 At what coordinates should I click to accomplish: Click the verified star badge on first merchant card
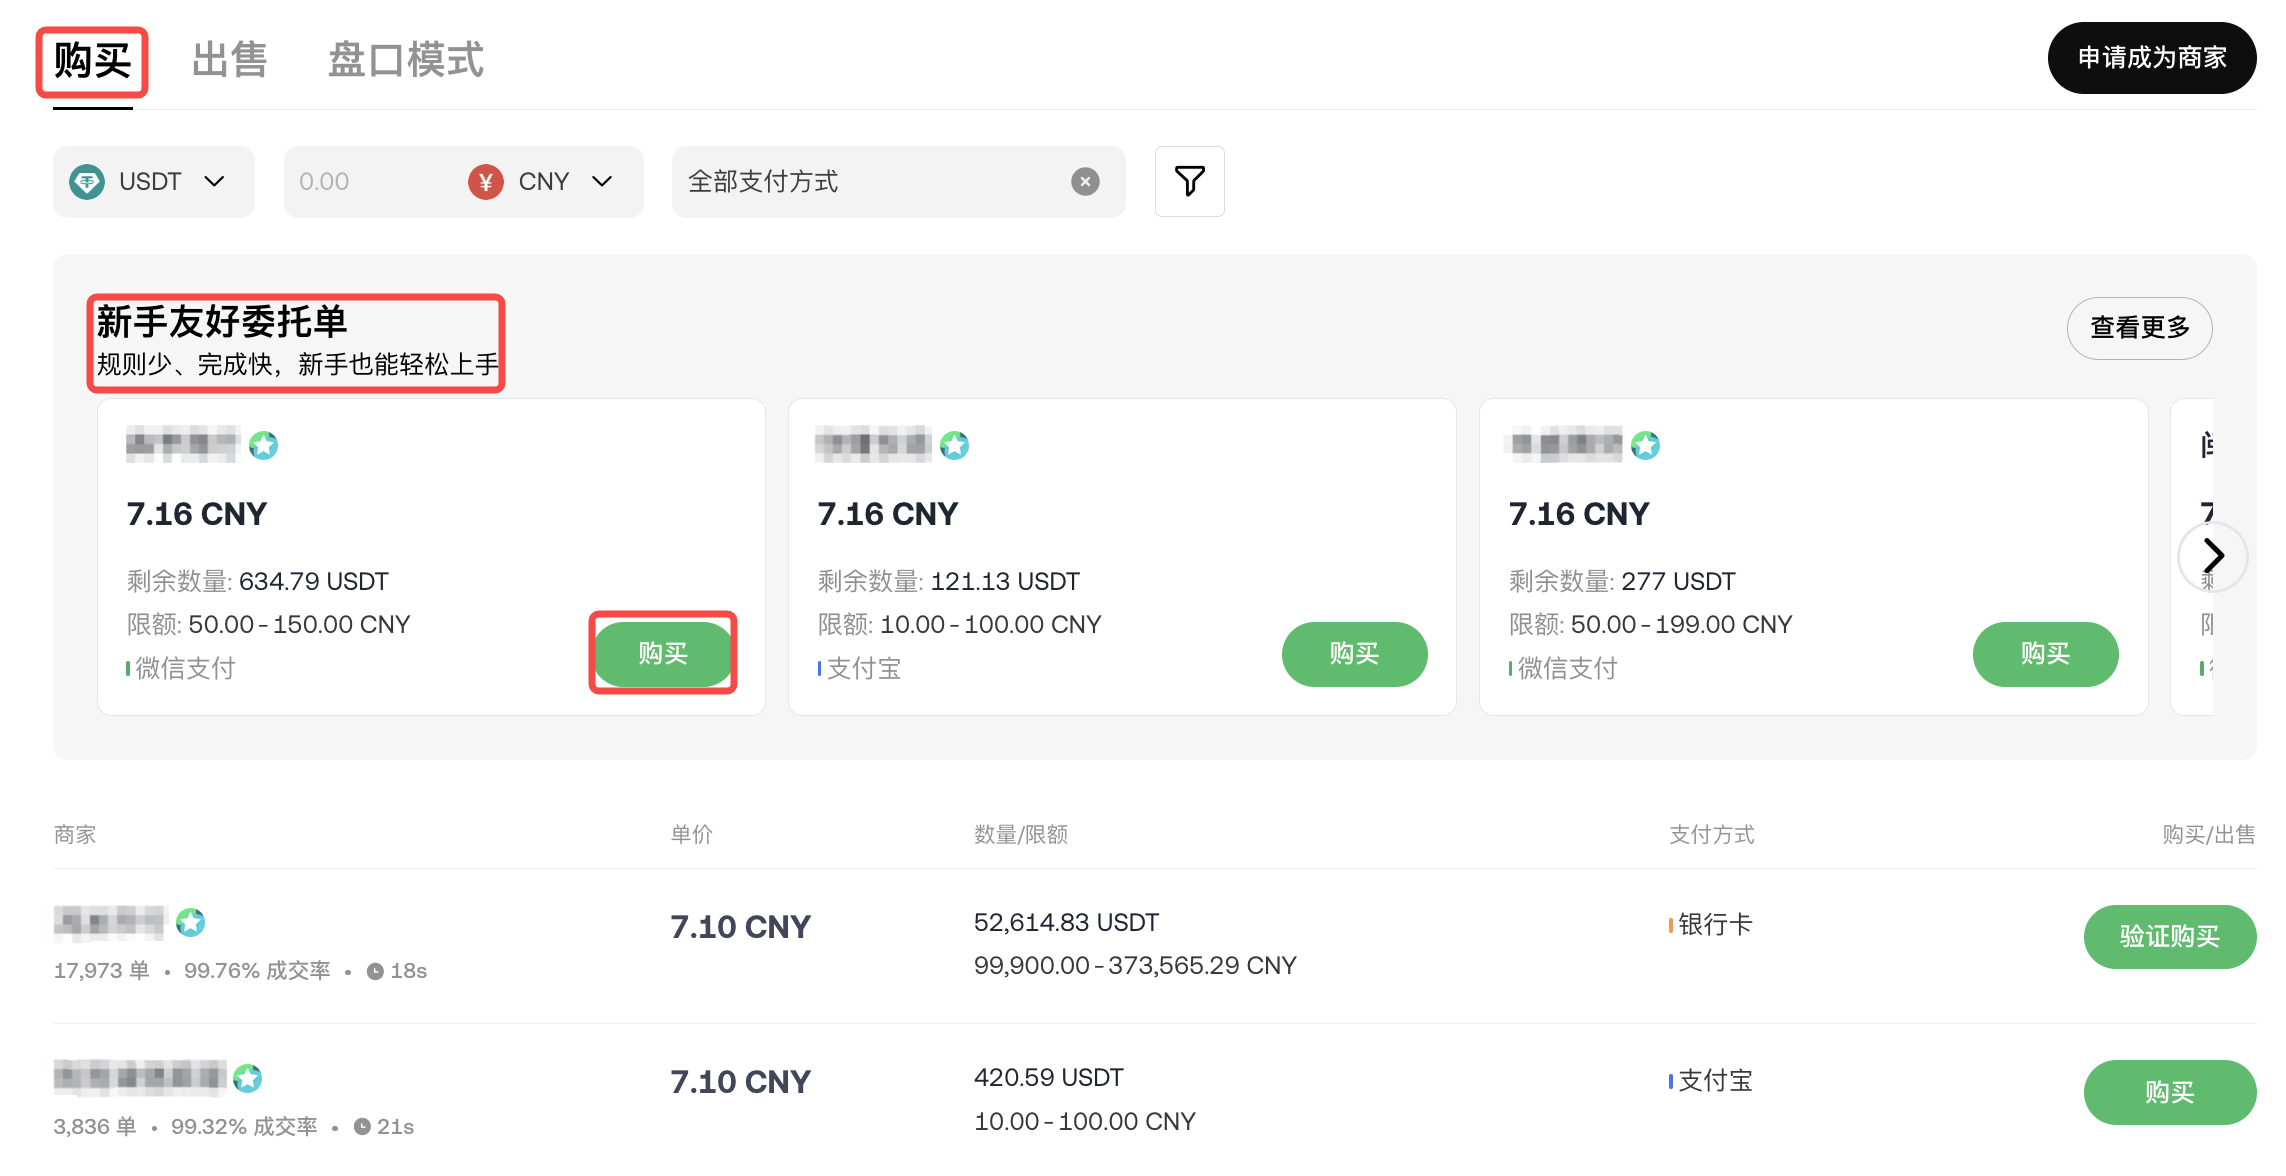tap(263, 445)
